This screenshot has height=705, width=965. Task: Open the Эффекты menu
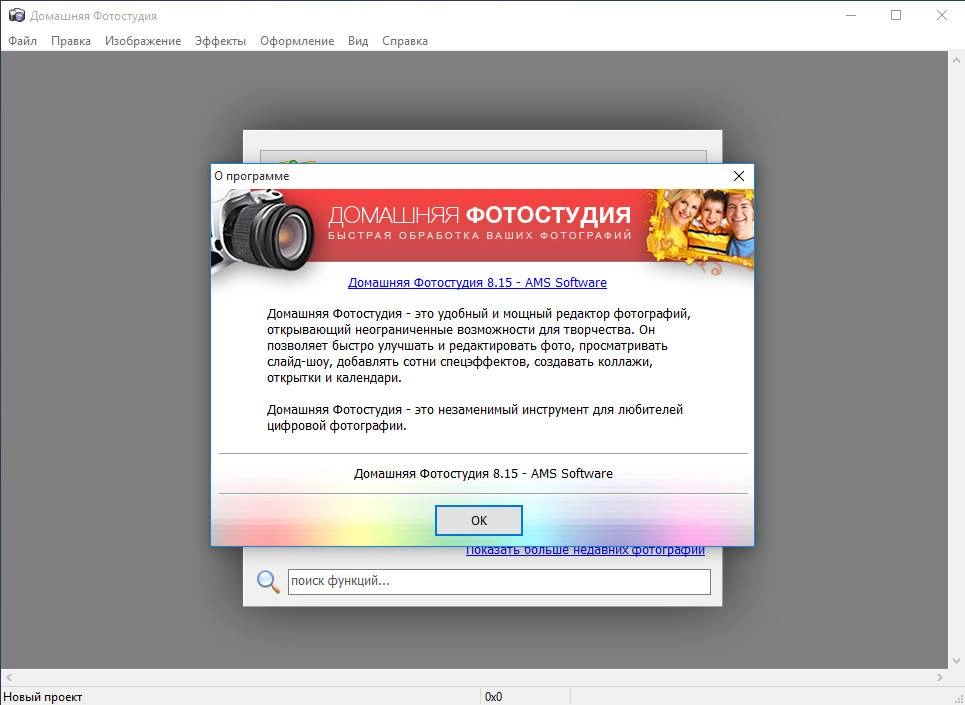[220, 41]
